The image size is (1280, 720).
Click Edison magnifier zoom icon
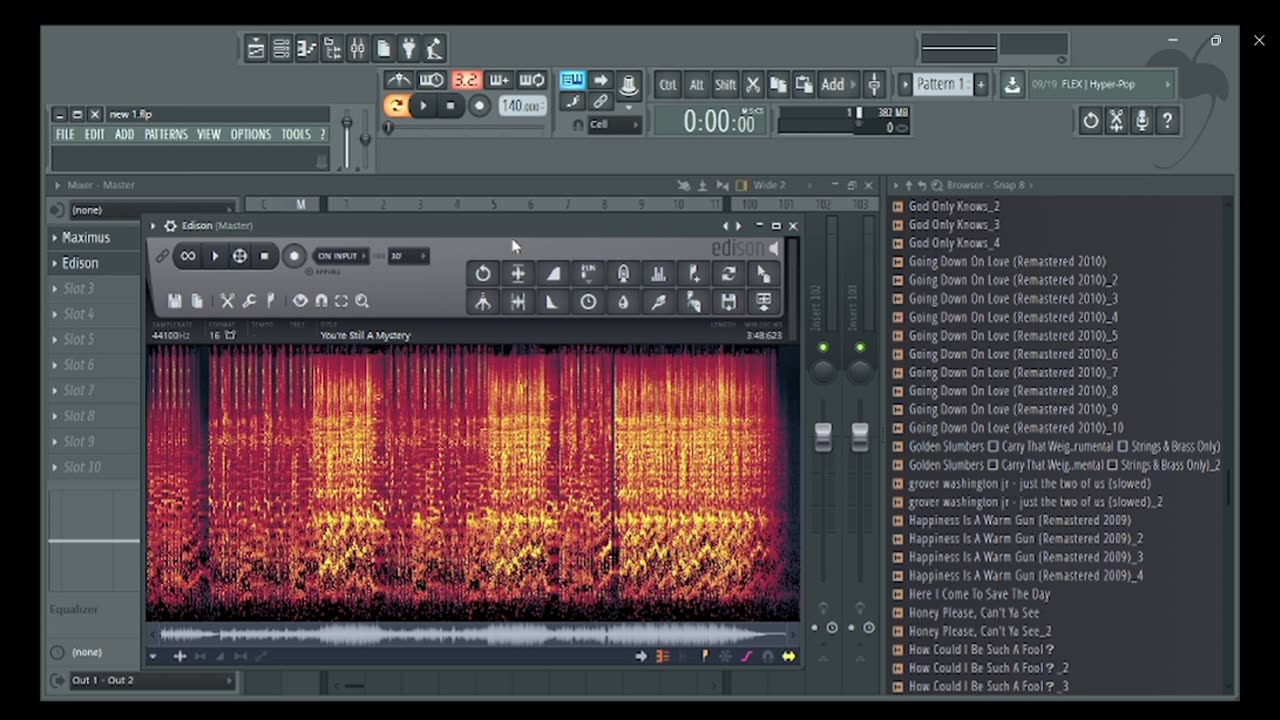[362, 300]
